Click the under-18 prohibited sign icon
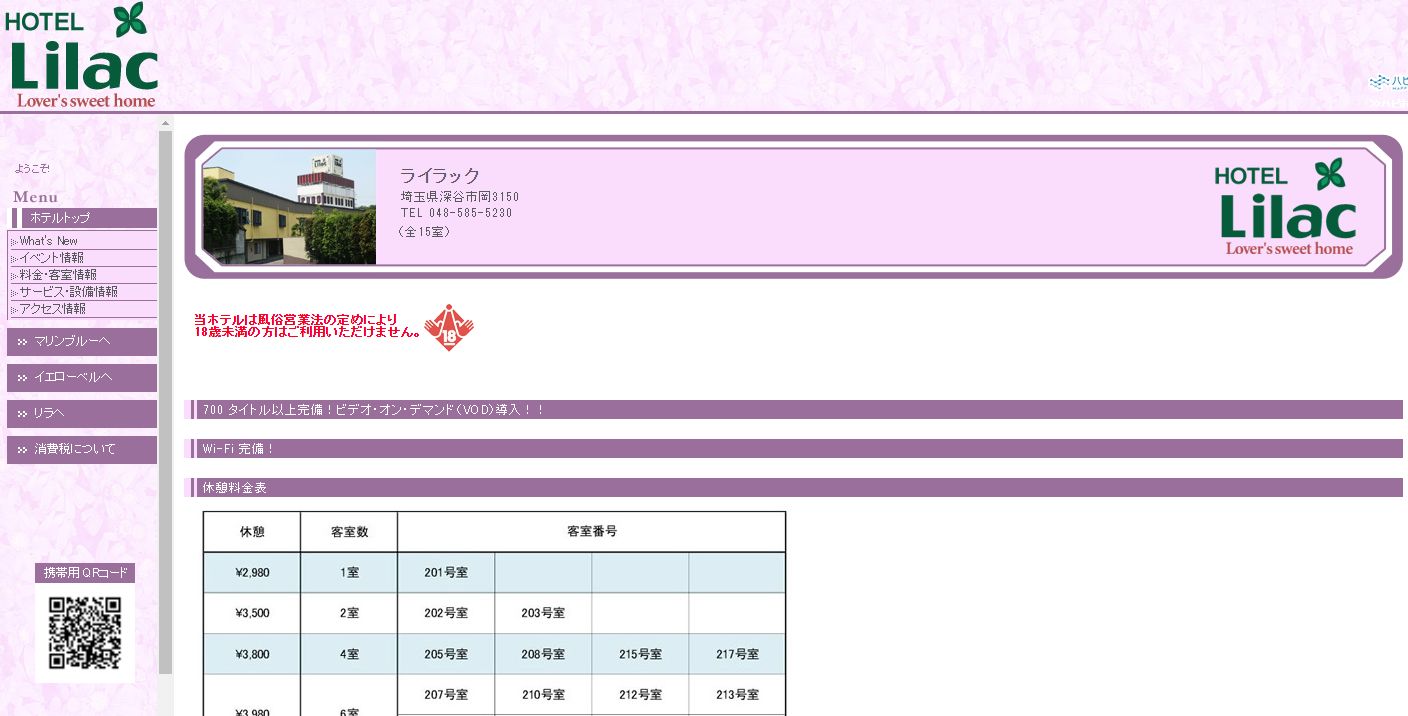Image resolution: width=1408 pixels, height=716 pixels. [449, 327]
